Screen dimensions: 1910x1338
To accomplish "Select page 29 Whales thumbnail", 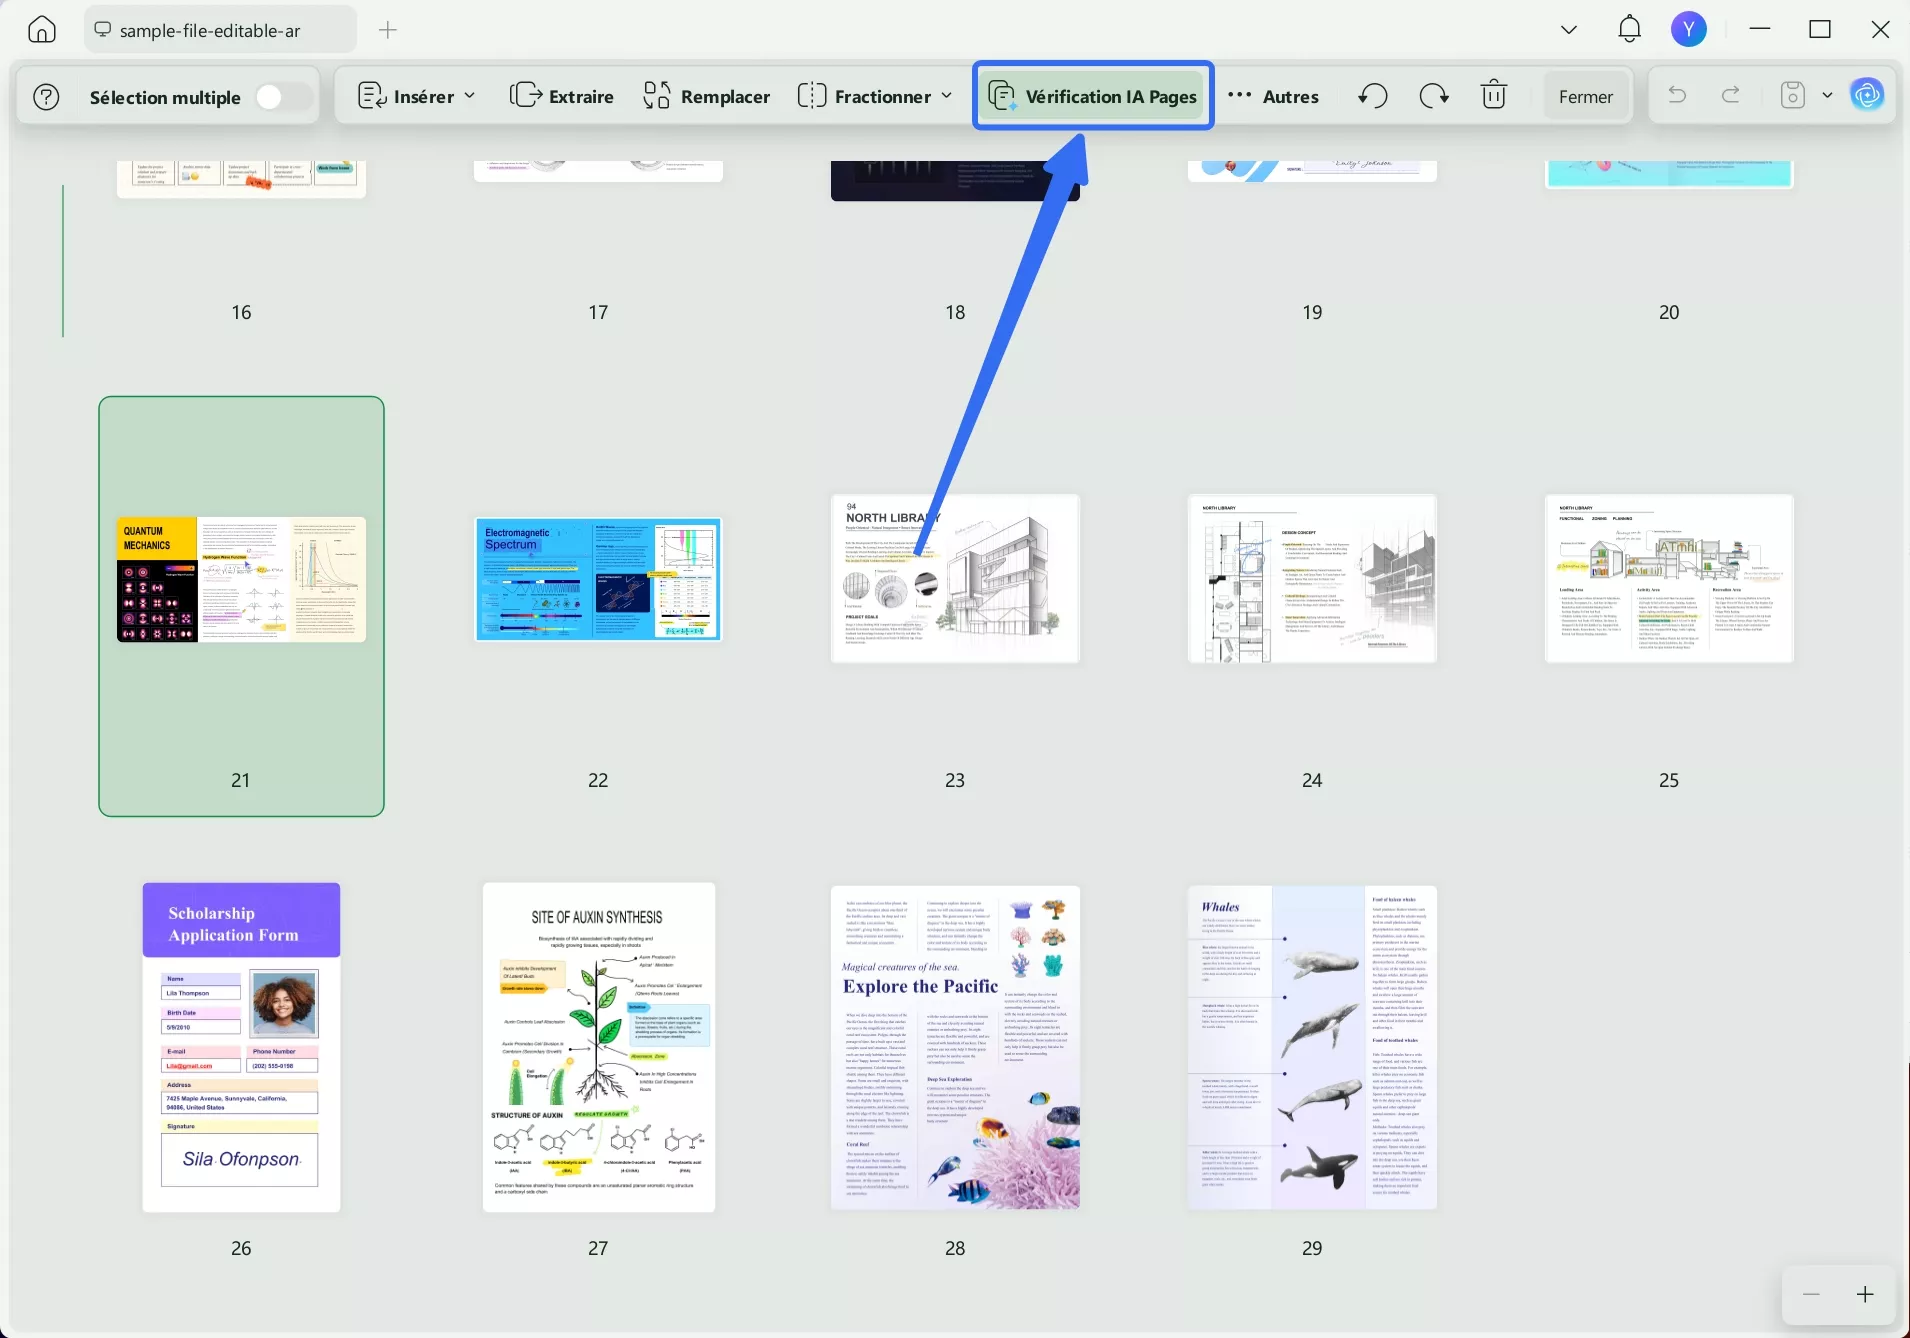I will tap(1312, 1047).
